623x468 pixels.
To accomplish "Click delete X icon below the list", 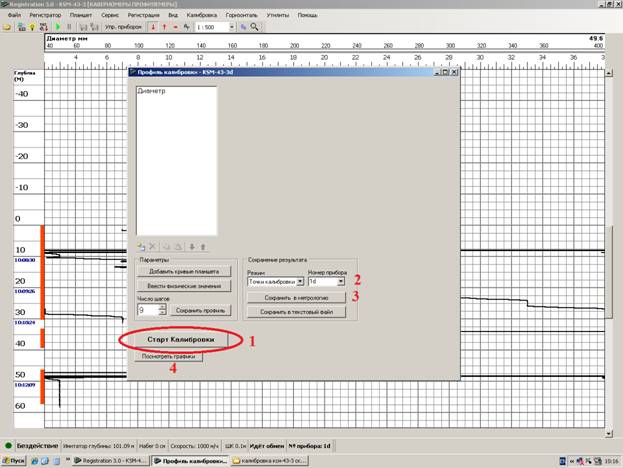I will pos(153,247).
